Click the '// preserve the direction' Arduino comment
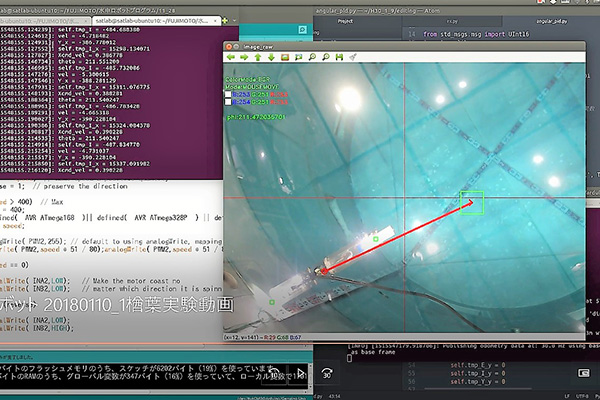 point(80,186)
